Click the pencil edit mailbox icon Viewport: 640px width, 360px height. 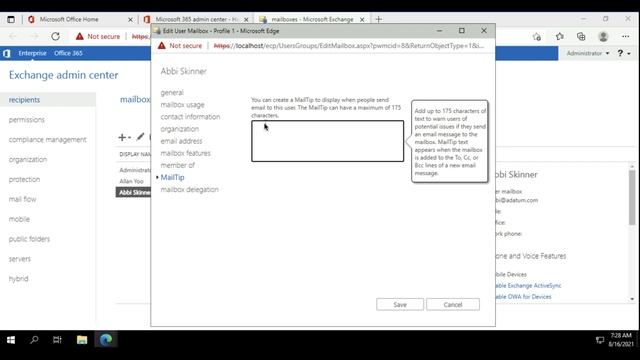pos(140,137)
